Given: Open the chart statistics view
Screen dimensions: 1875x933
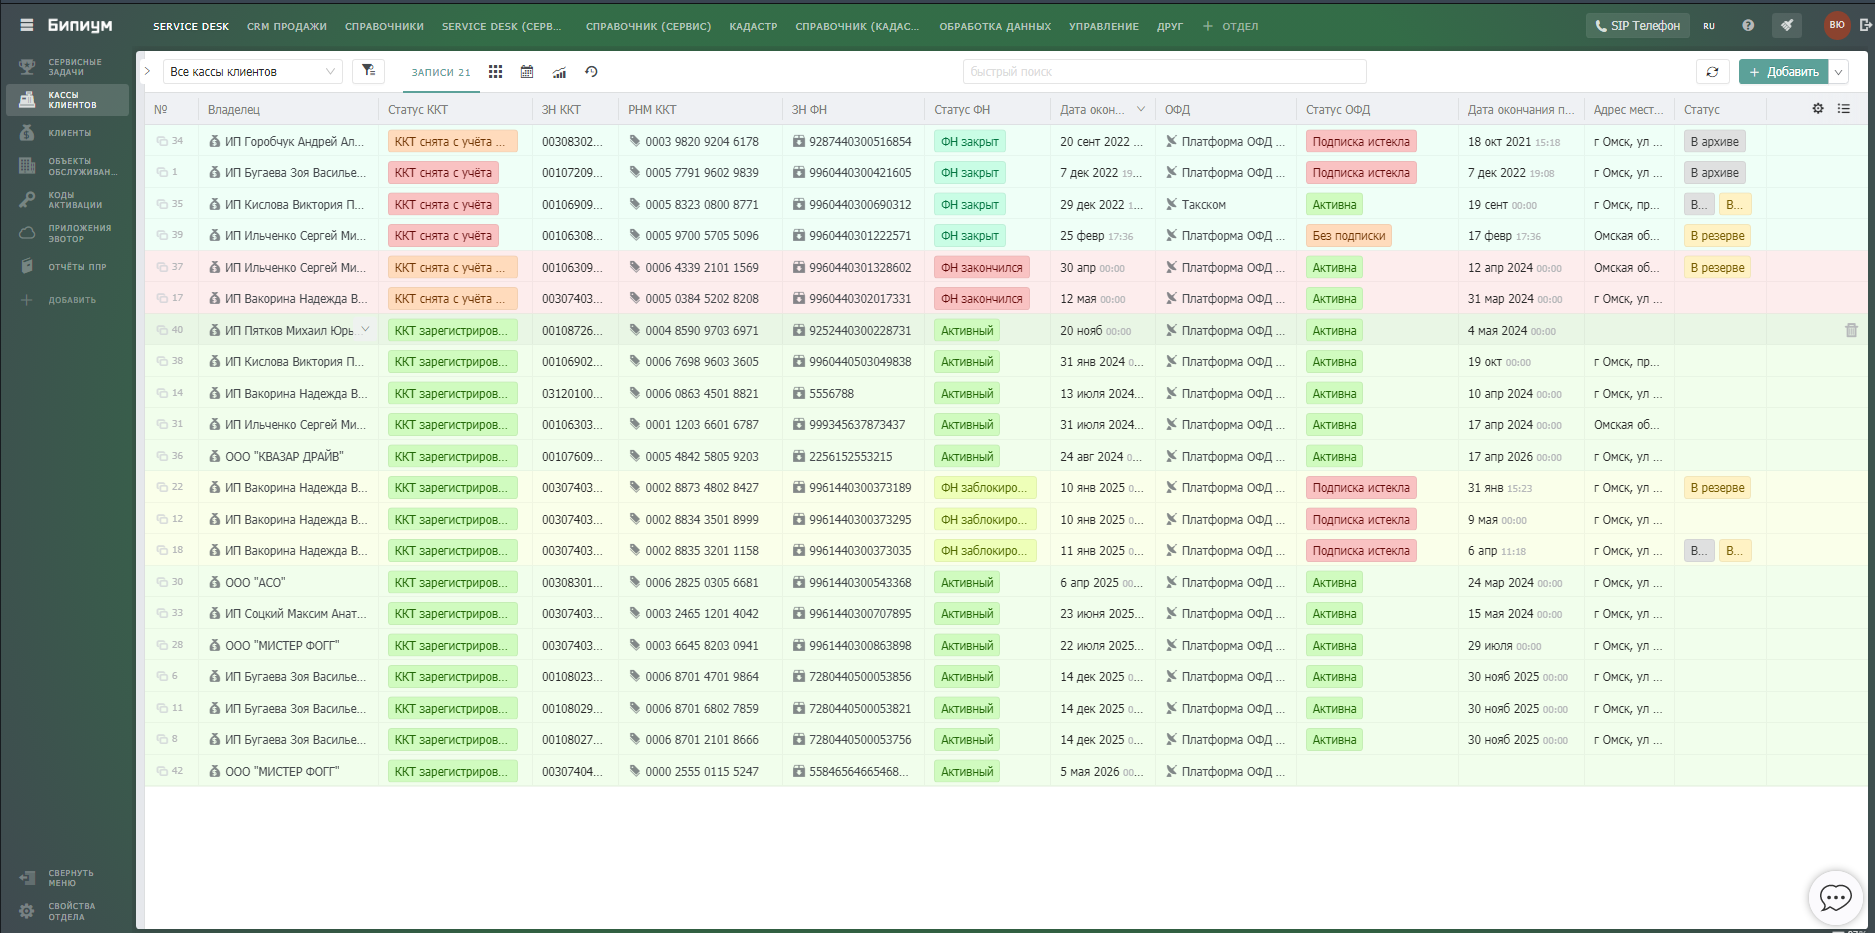Looking at the screenshot, I should coord(559,72).
